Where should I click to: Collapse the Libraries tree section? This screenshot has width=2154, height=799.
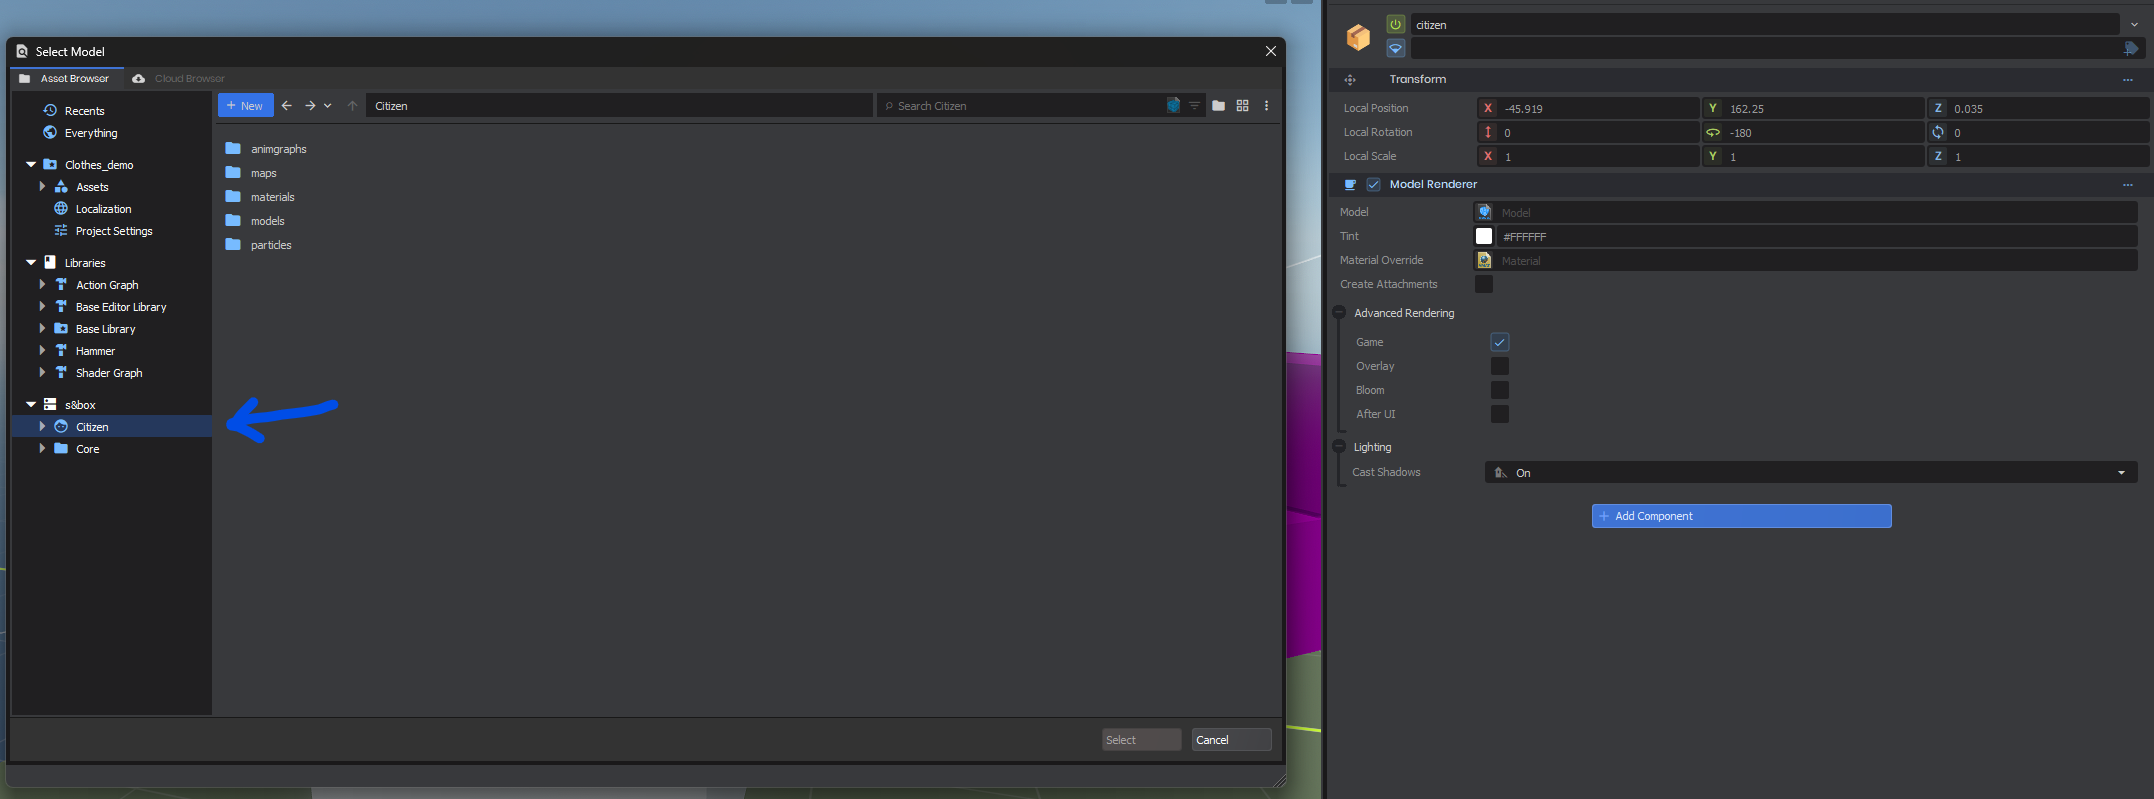31,263
